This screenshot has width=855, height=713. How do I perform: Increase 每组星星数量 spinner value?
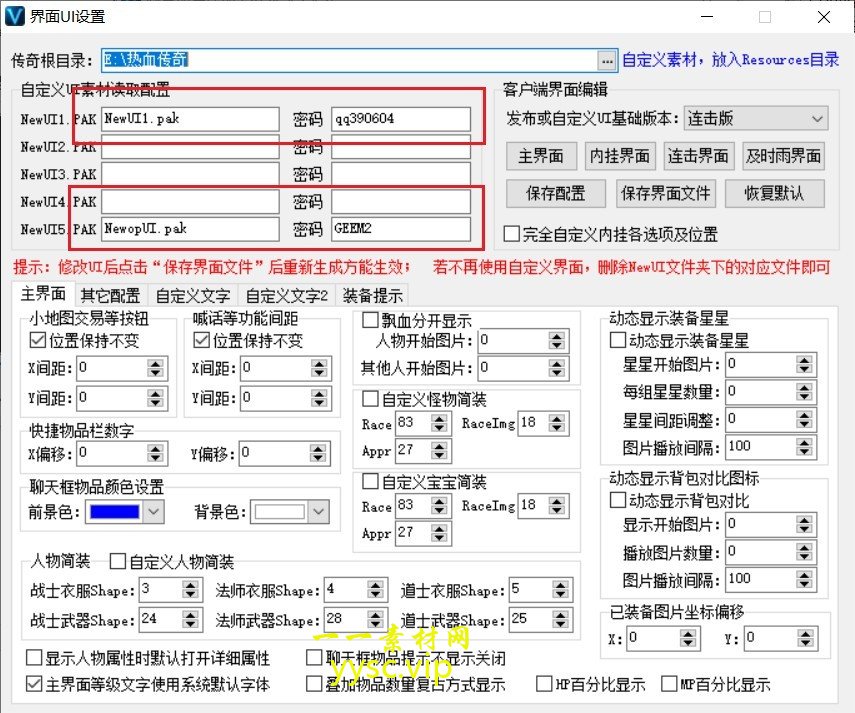[x=804, y=388]
